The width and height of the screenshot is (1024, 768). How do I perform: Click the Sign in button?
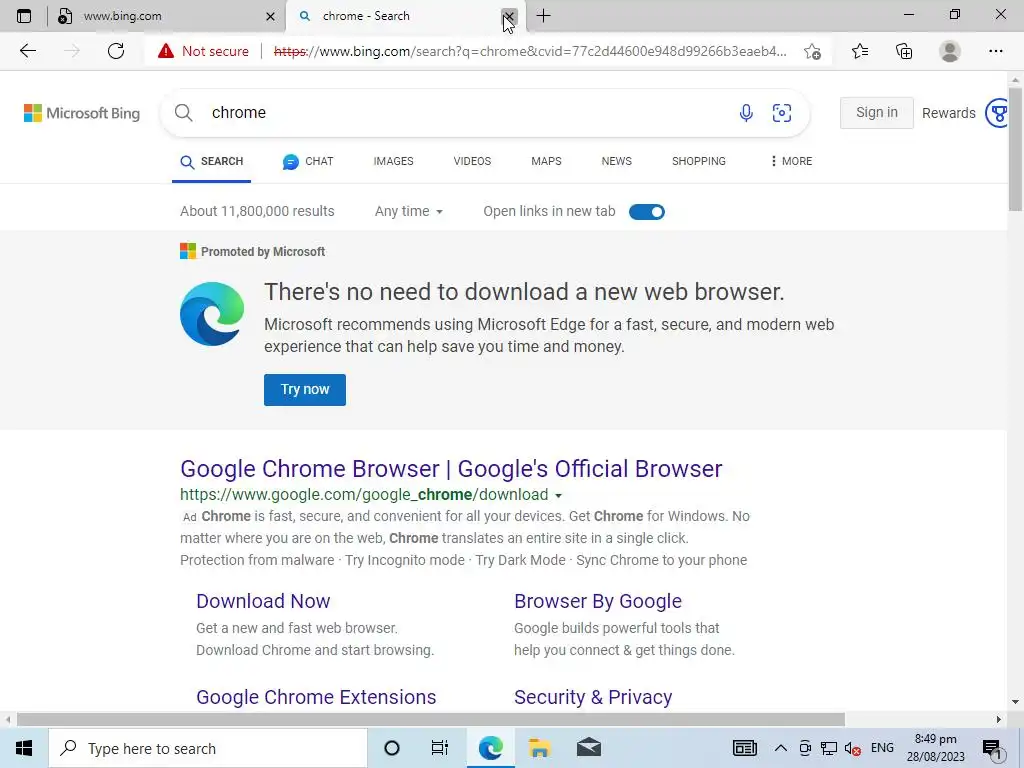click(876, 112)
